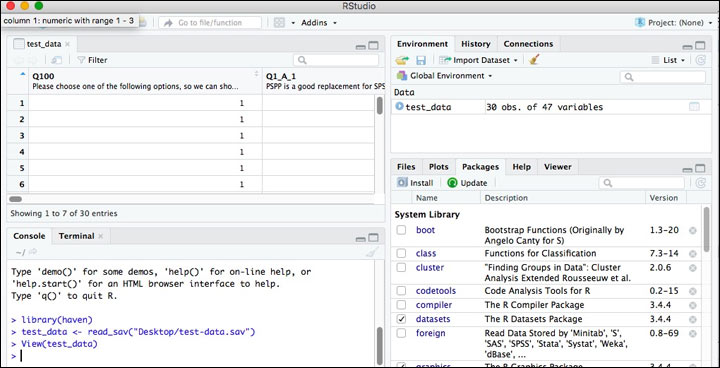Switch to the Connections tab
The height and width of the screenshot is (368, 720).
coord(529,44)
